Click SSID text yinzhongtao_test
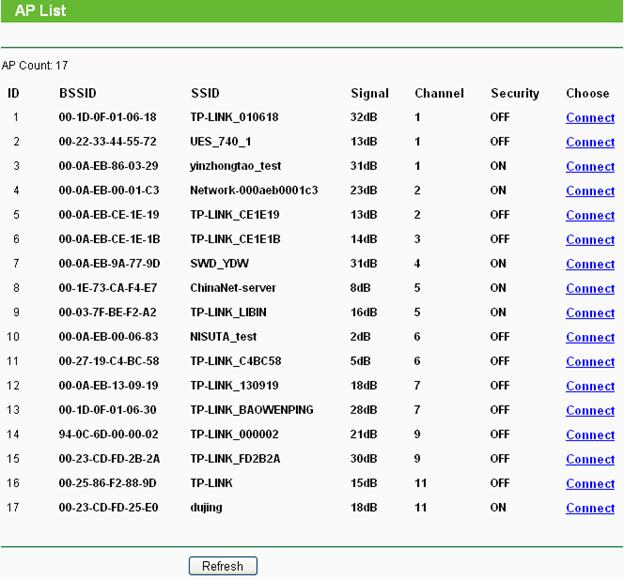Screen dimensions: 624x579 [236, 166]
